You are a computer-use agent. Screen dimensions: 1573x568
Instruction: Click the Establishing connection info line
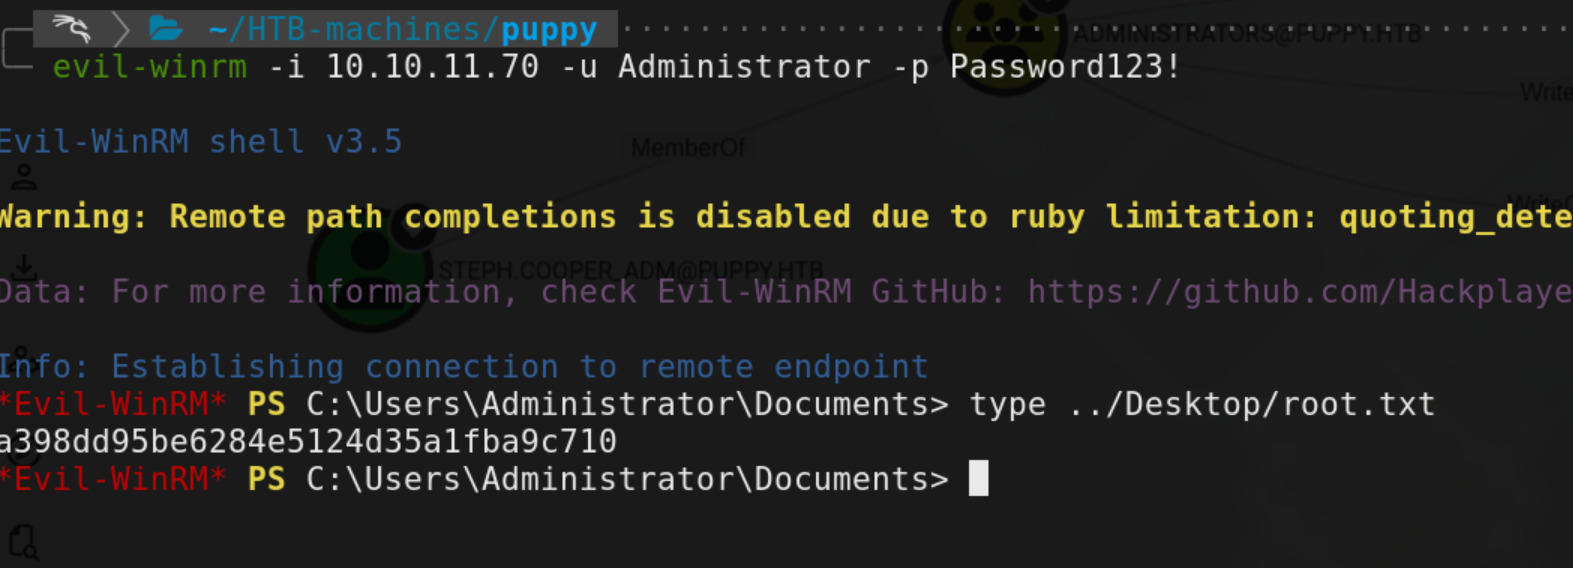click(464, 367)
